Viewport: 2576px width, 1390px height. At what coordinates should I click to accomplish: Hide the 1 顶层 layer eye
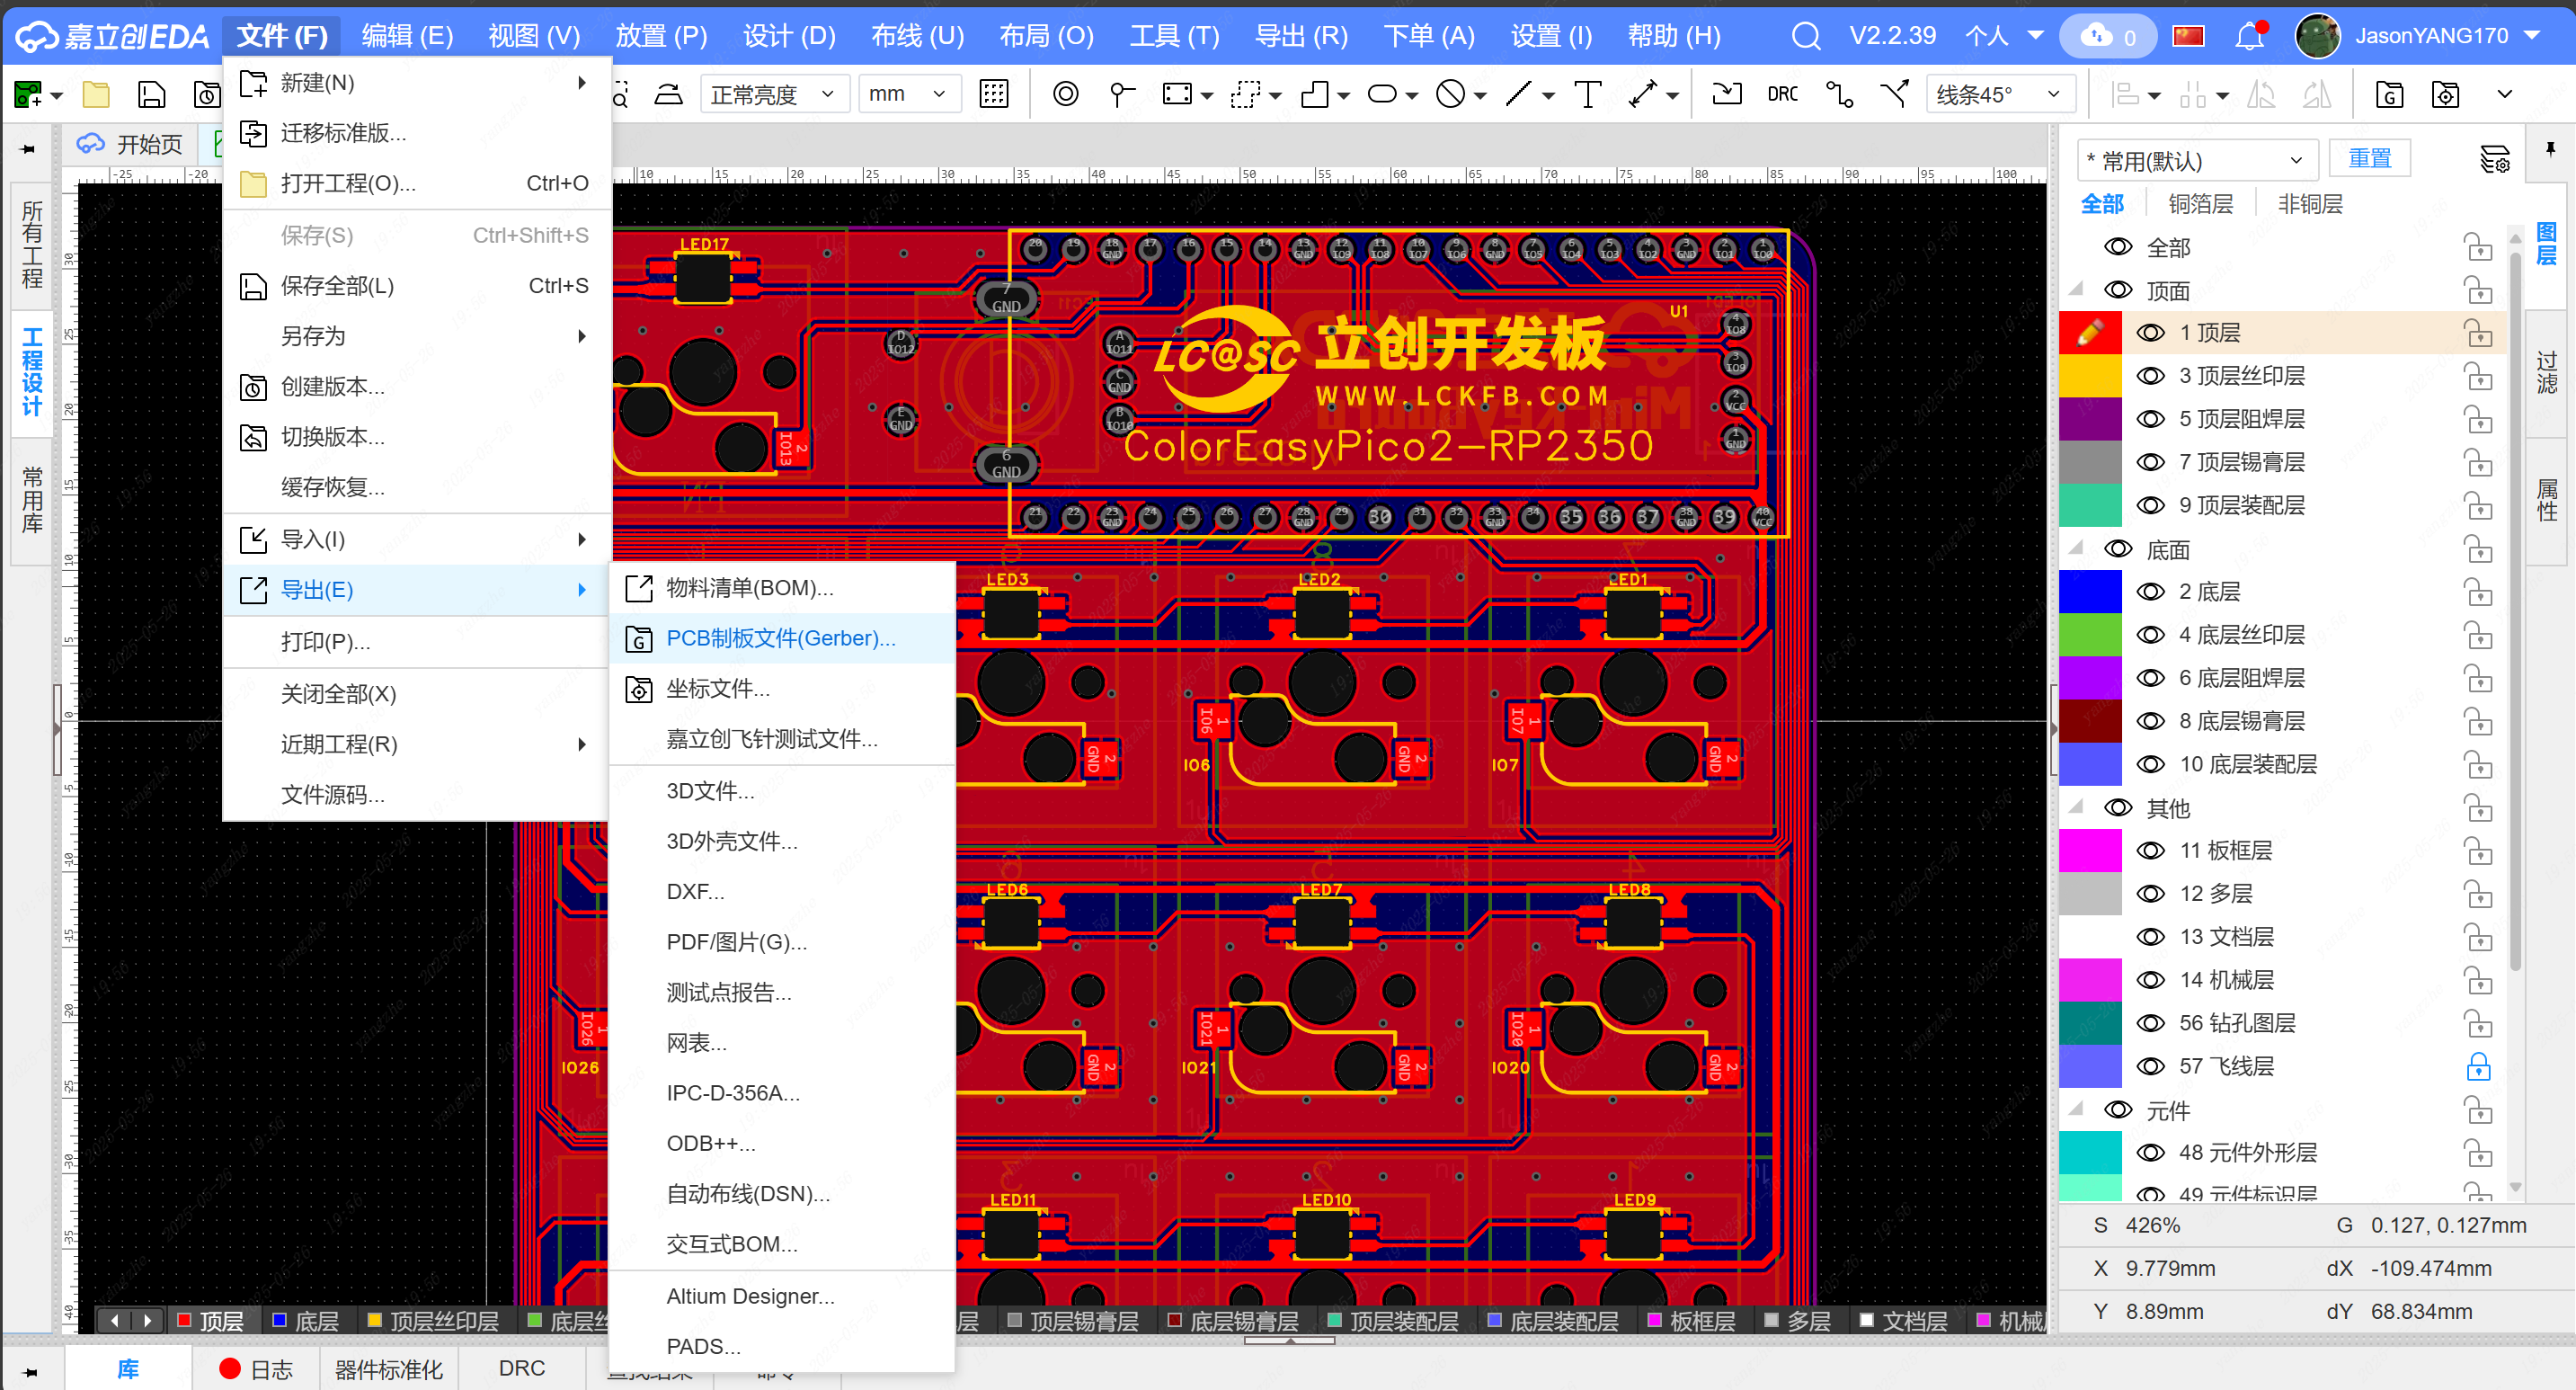[x=2150, y=332]
